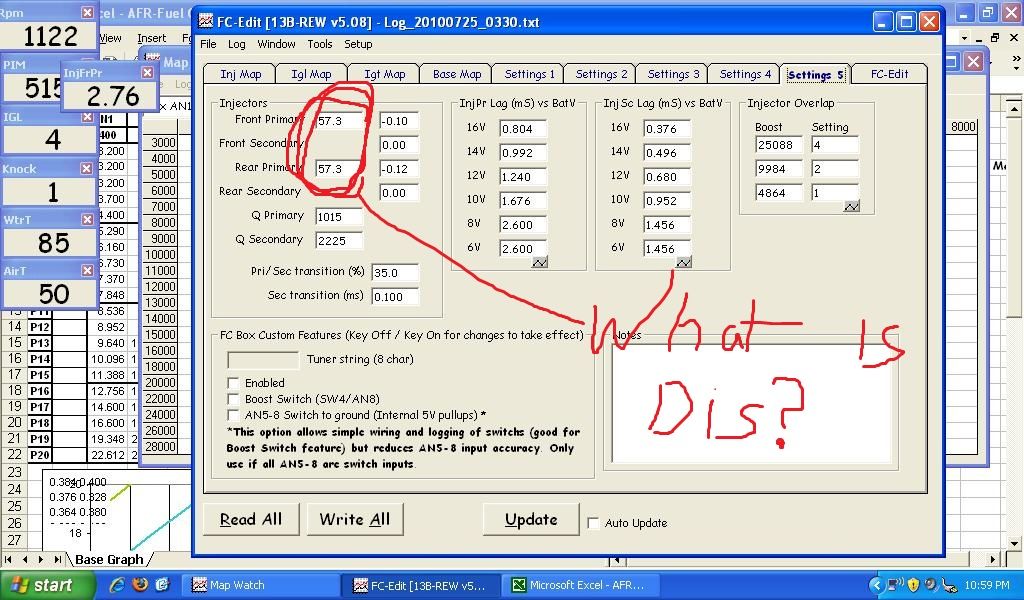Viewport: 1024px width, 600px height.
Task: Click the InjPr Lag 16V value 0.804
Action: pyautogui.click(x=523, y=129)
